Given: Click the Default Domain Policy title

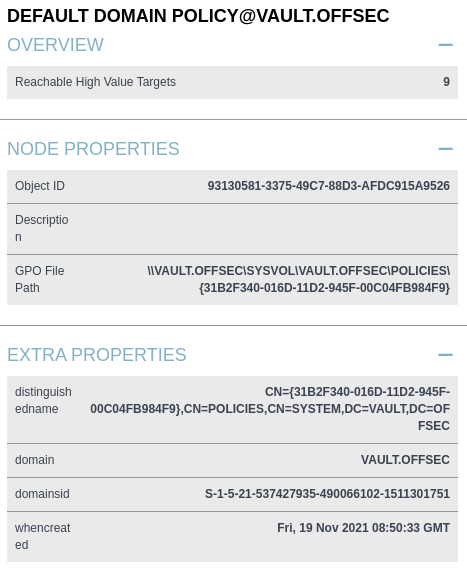Looking at the screenshot, I should 198,16.
